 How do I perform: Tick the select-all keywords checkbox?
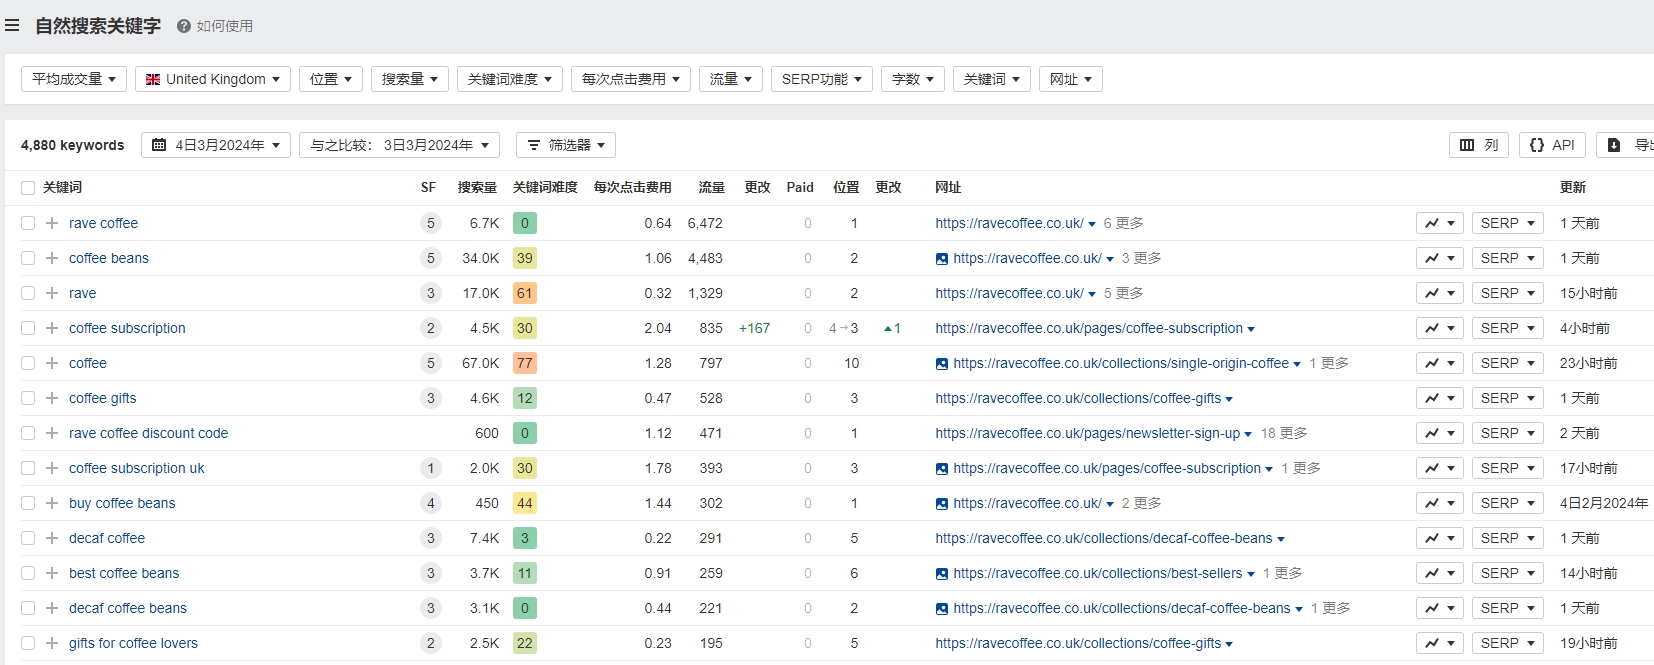[x=28, y=188]
